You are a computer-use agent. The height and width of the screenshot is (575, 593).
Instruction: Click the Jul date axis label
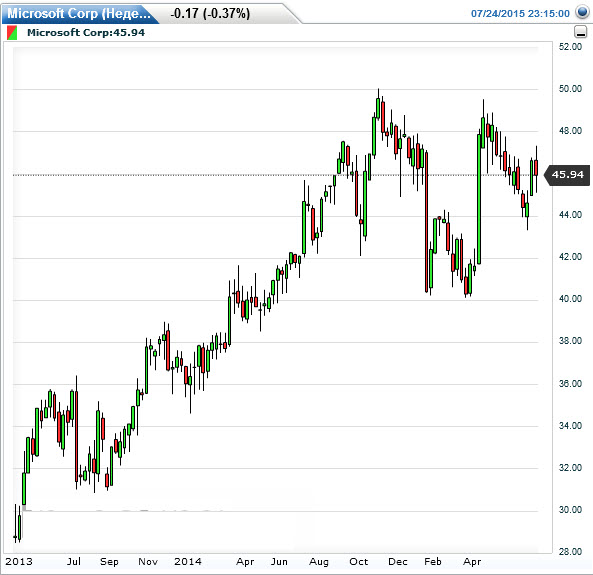[74, 561]
